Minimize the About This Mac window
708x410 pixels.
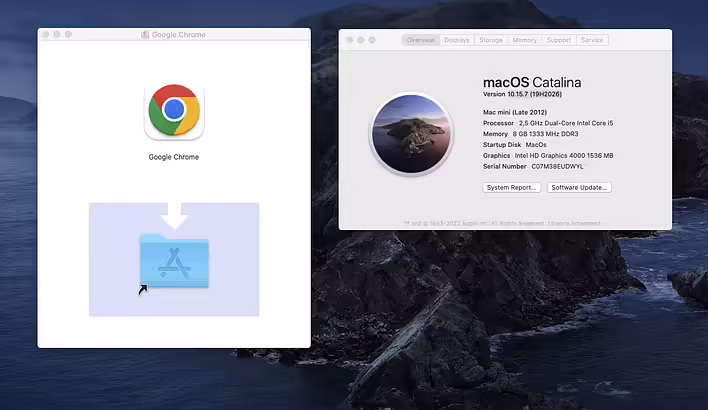360,40
